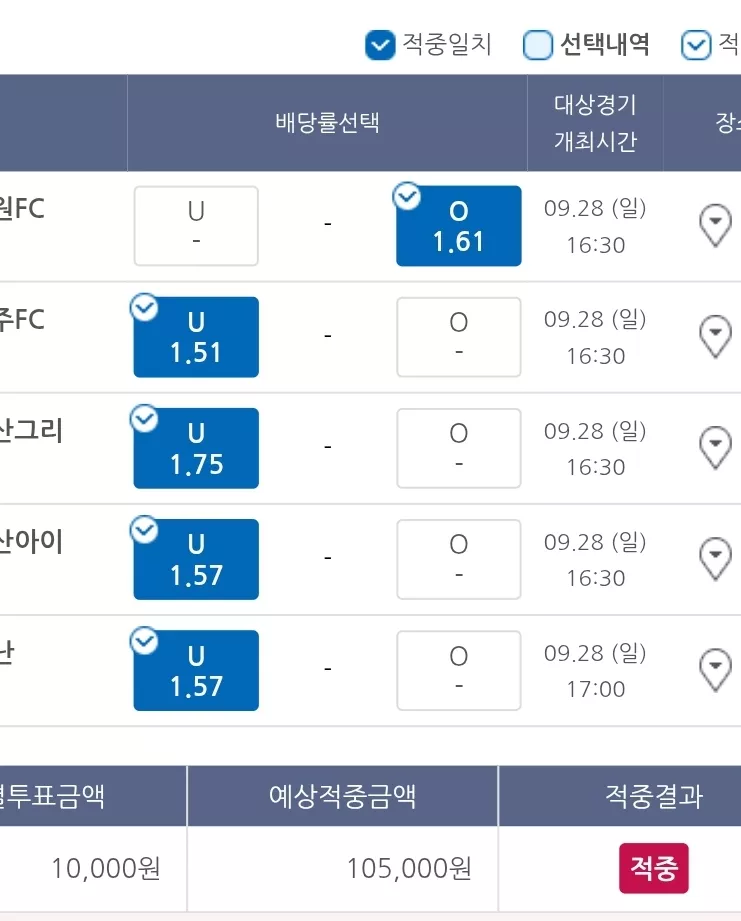
Task: Click the 대상경기 개최시간 column header
Action: (595, 123)
